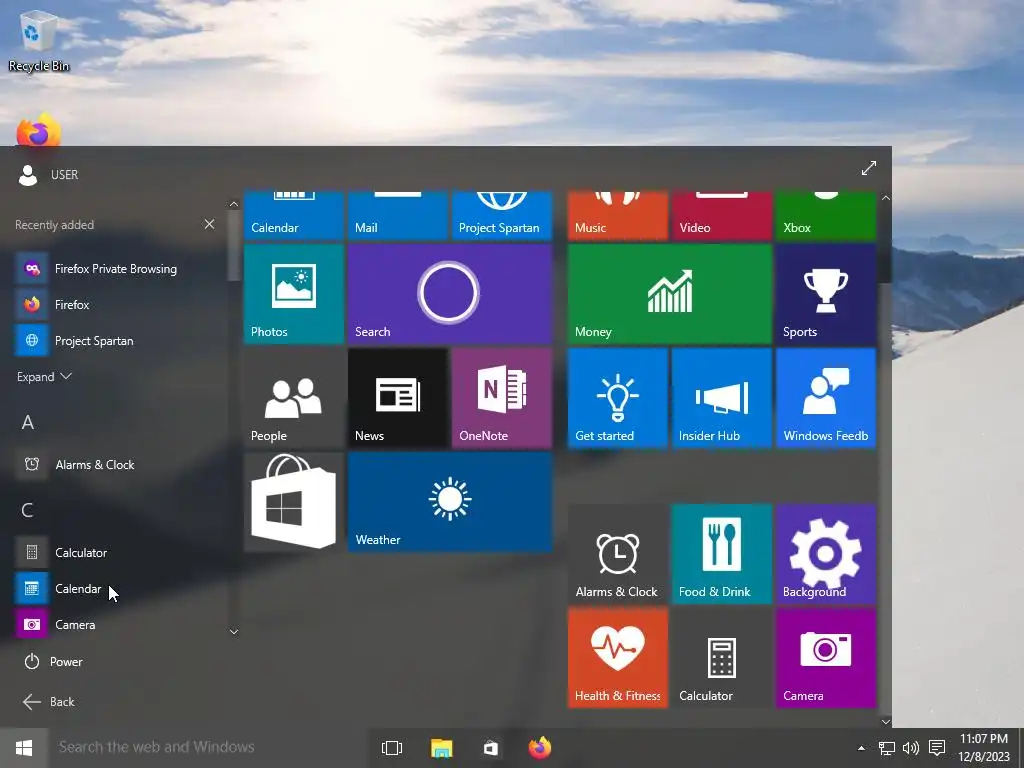Image resolution: width=1024 pixels, height=768 pixels.
Task: Open Calculator in the app list
Action: (118, 552)
